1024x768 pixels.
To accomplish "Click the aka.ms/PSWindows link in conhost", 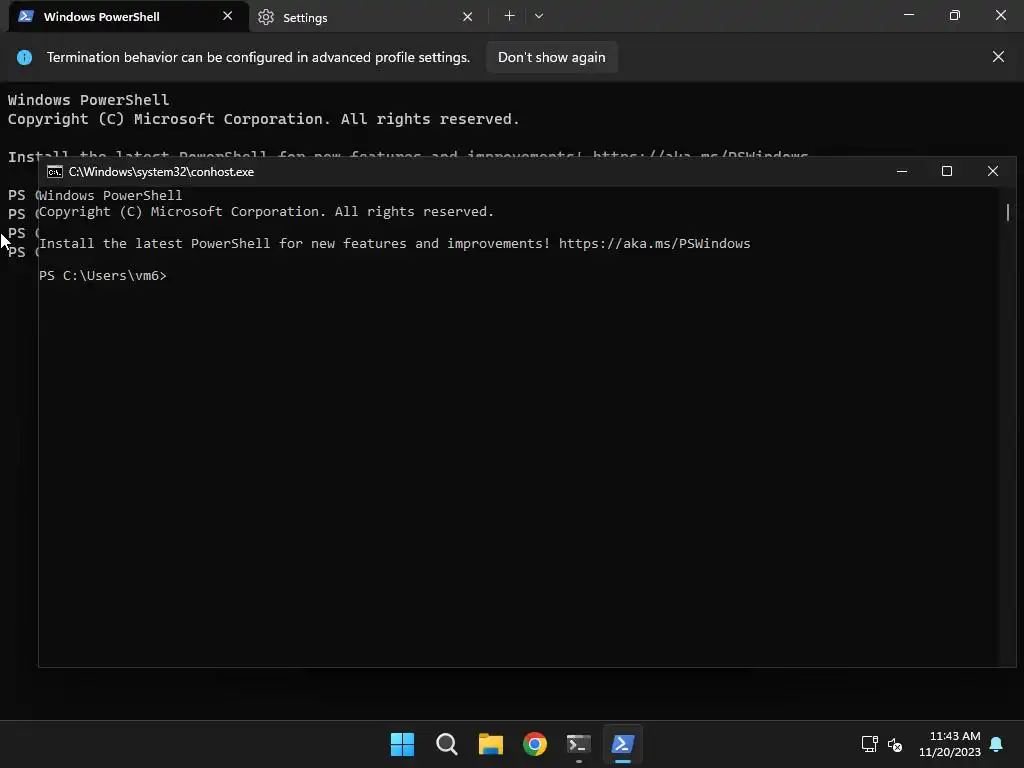I will click(654, 244).
